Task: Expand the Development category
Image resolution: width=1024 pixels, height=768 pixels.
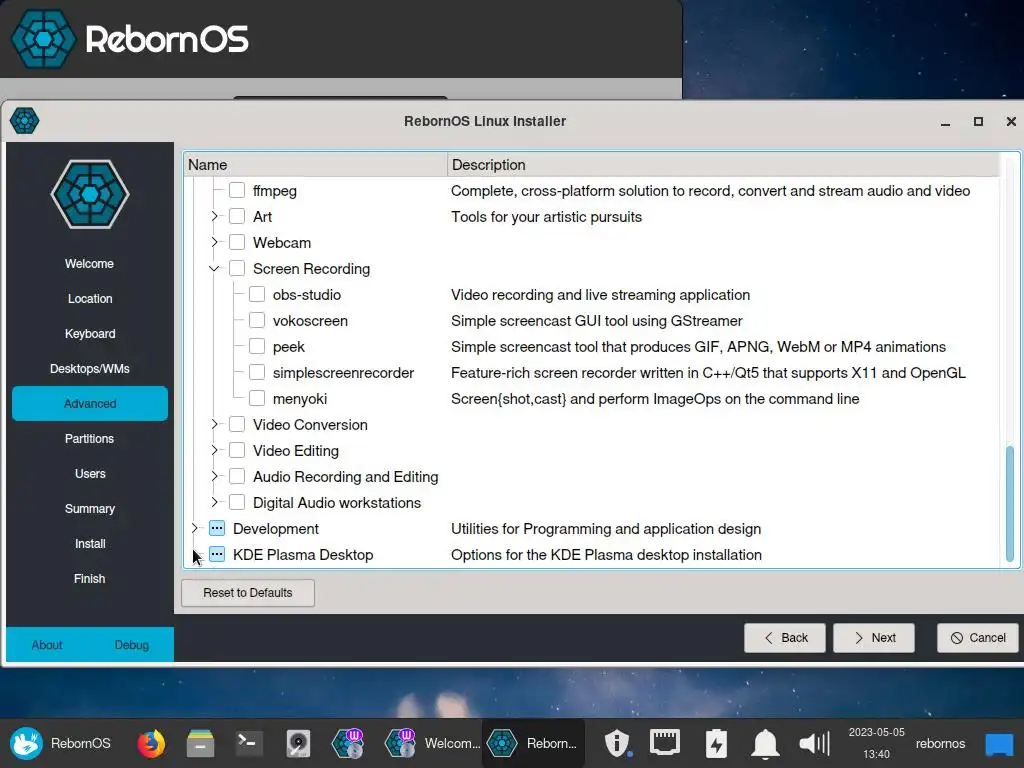Action: [194, 528]
